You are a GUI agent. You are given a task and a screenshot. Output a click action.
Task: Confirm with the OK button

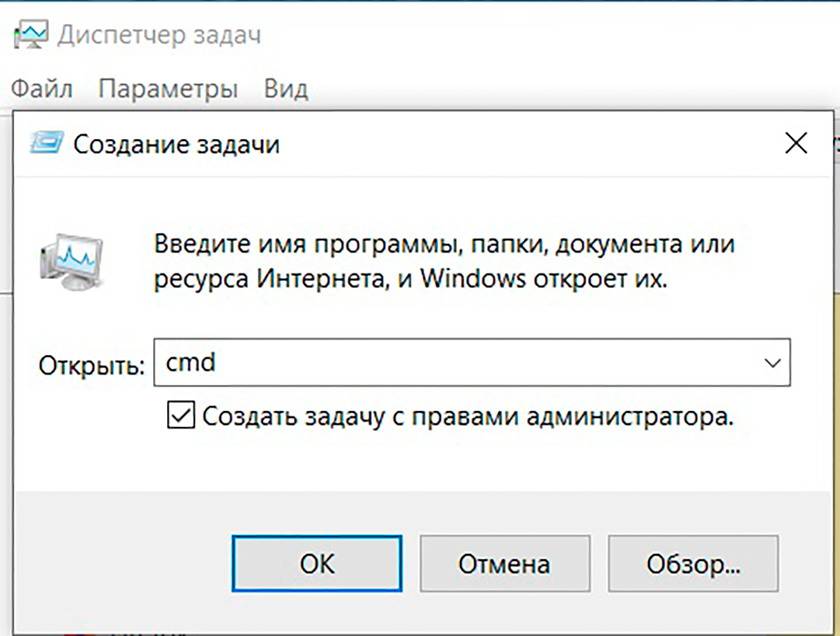pyautogui.click(x=316, y=563)
